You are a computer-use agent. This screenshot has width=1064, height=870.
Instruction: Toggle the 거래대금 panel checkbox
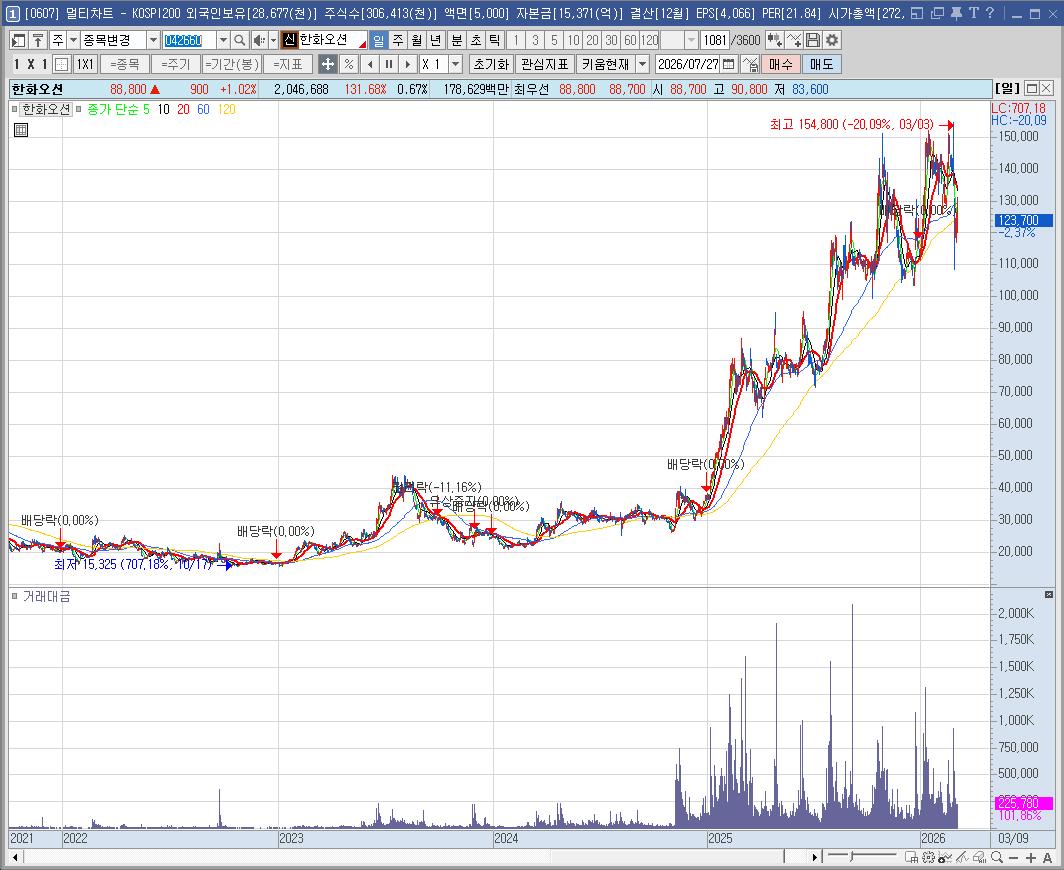coord(14,597)
